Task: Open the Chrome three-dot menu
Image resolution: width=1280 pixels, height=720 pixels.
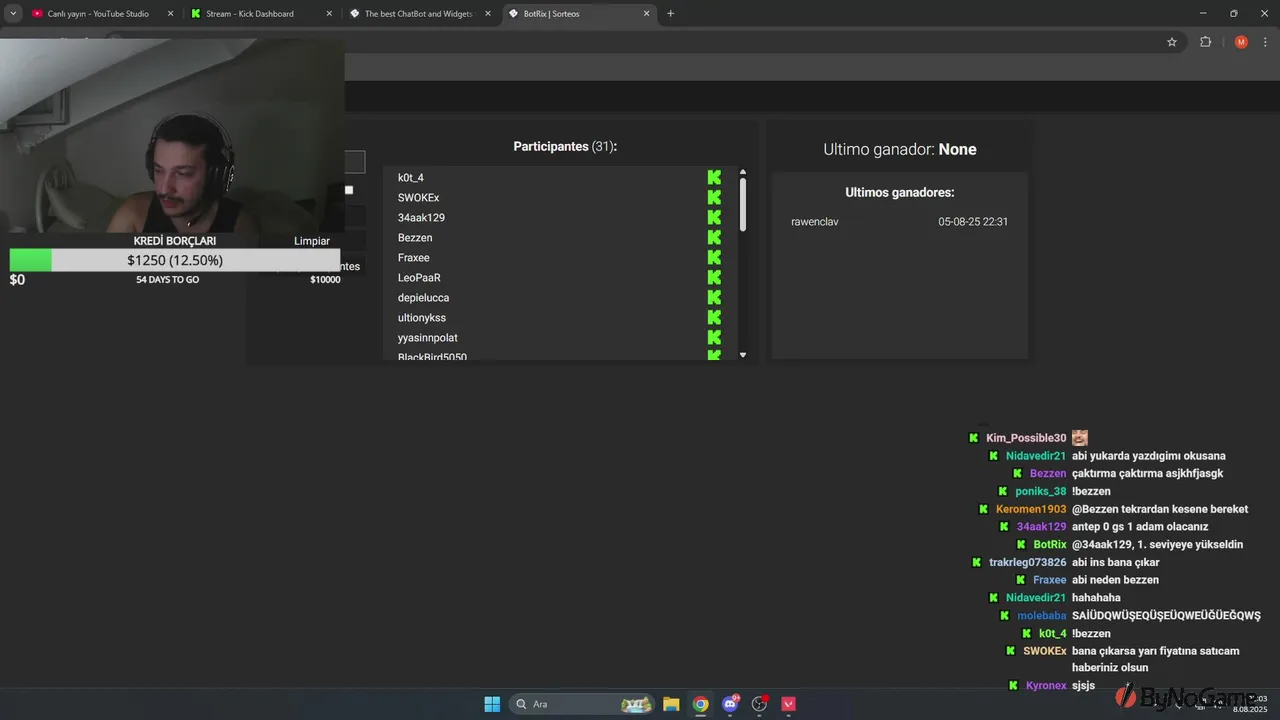Action: tap(1265, 42)
